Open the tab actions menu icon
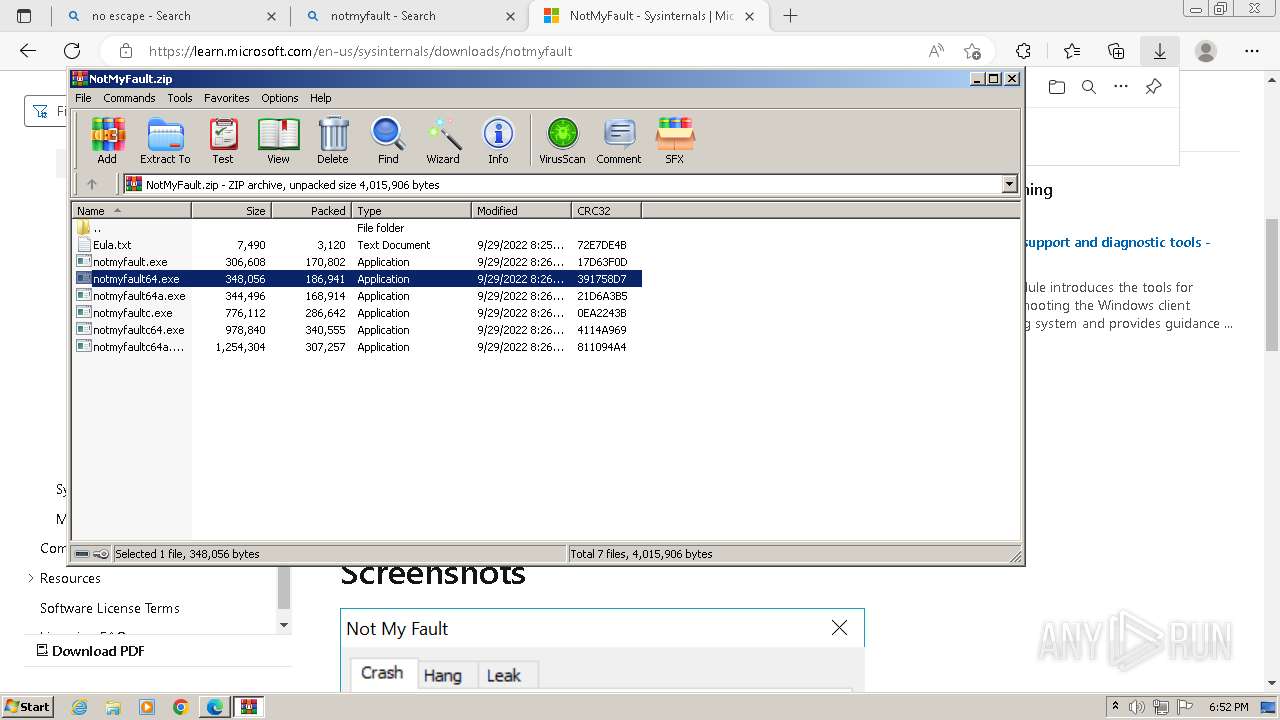 point(24,16)
